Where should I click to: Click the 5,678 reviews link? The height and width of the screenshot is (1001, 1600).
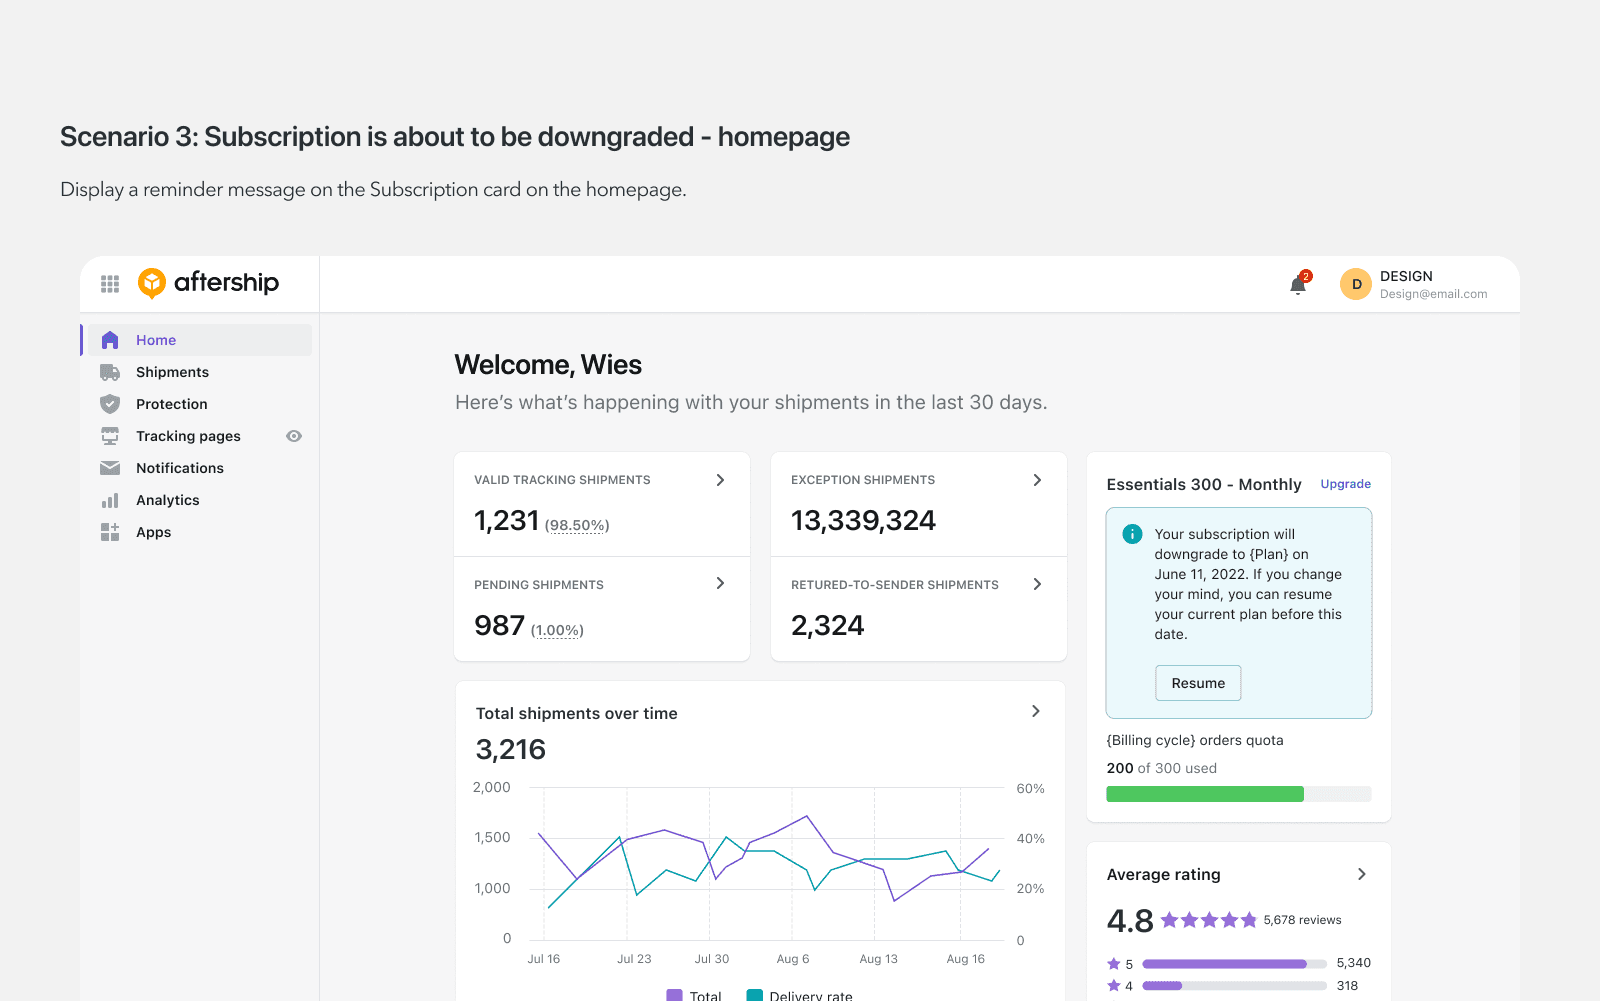1302,920
